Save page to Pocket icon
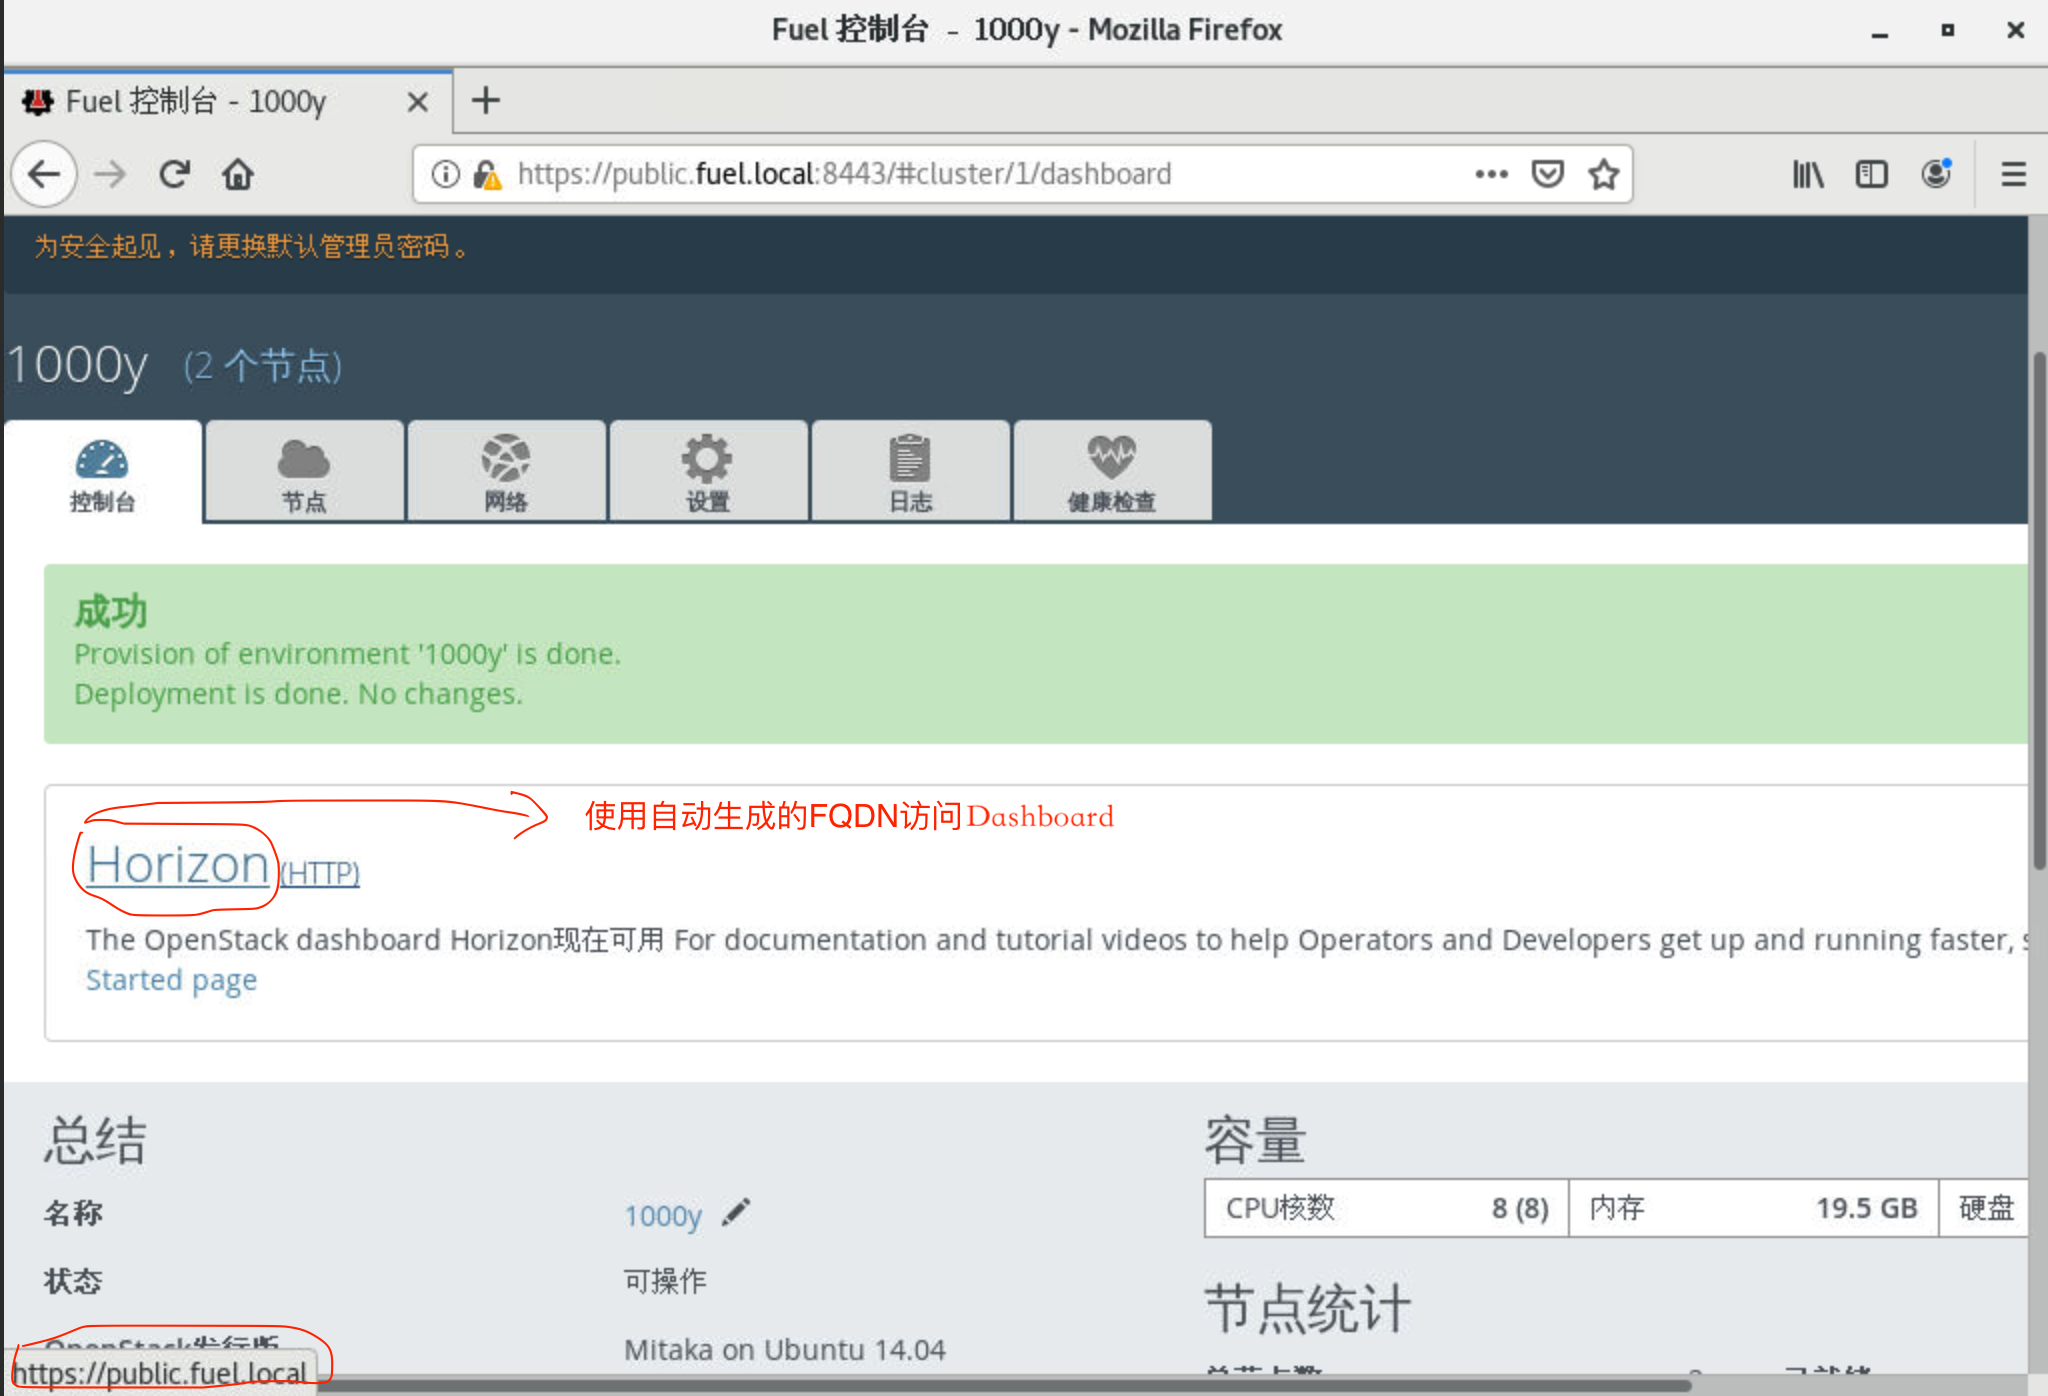This screenshot has width=2048, height=1396. click(1547, 174)
